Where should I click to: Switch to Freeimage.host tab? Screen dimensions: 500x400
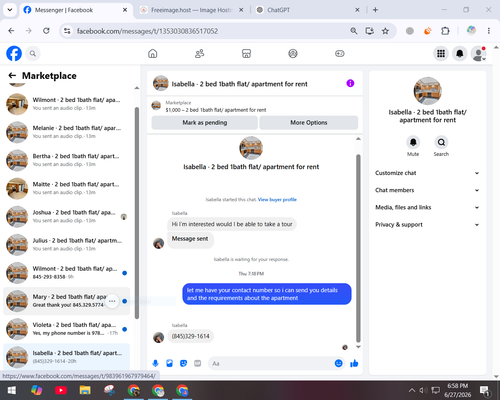191,10
